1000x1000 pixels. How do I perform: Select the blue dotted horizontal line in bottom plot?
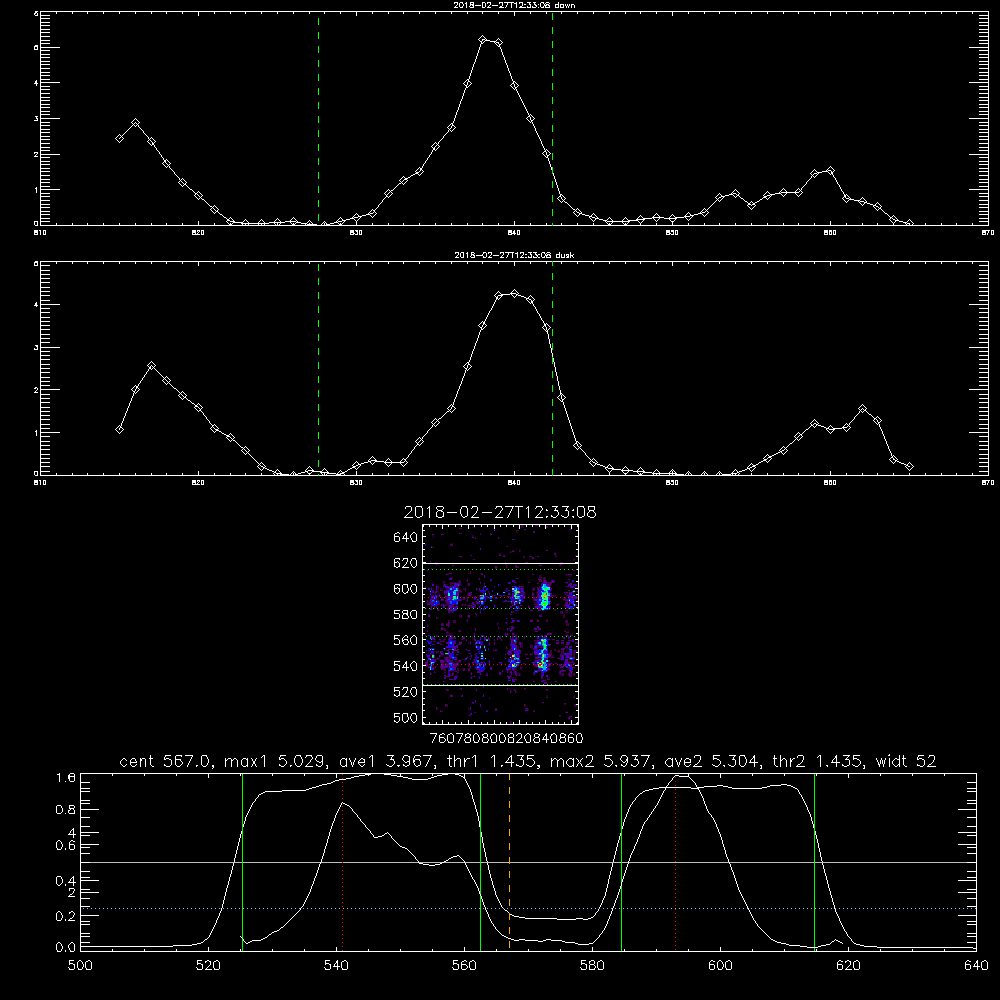[528, 908]
